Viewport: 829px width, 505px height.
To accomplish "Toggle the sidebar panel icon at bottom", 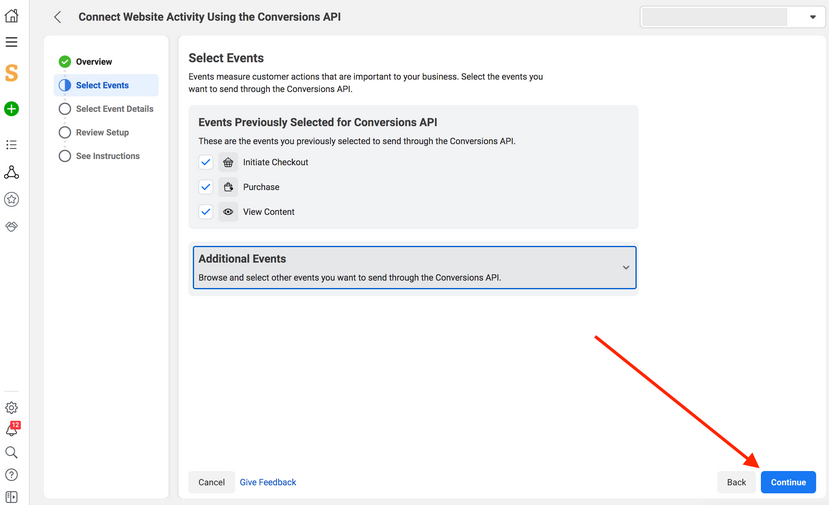I will tap(12, 497).
